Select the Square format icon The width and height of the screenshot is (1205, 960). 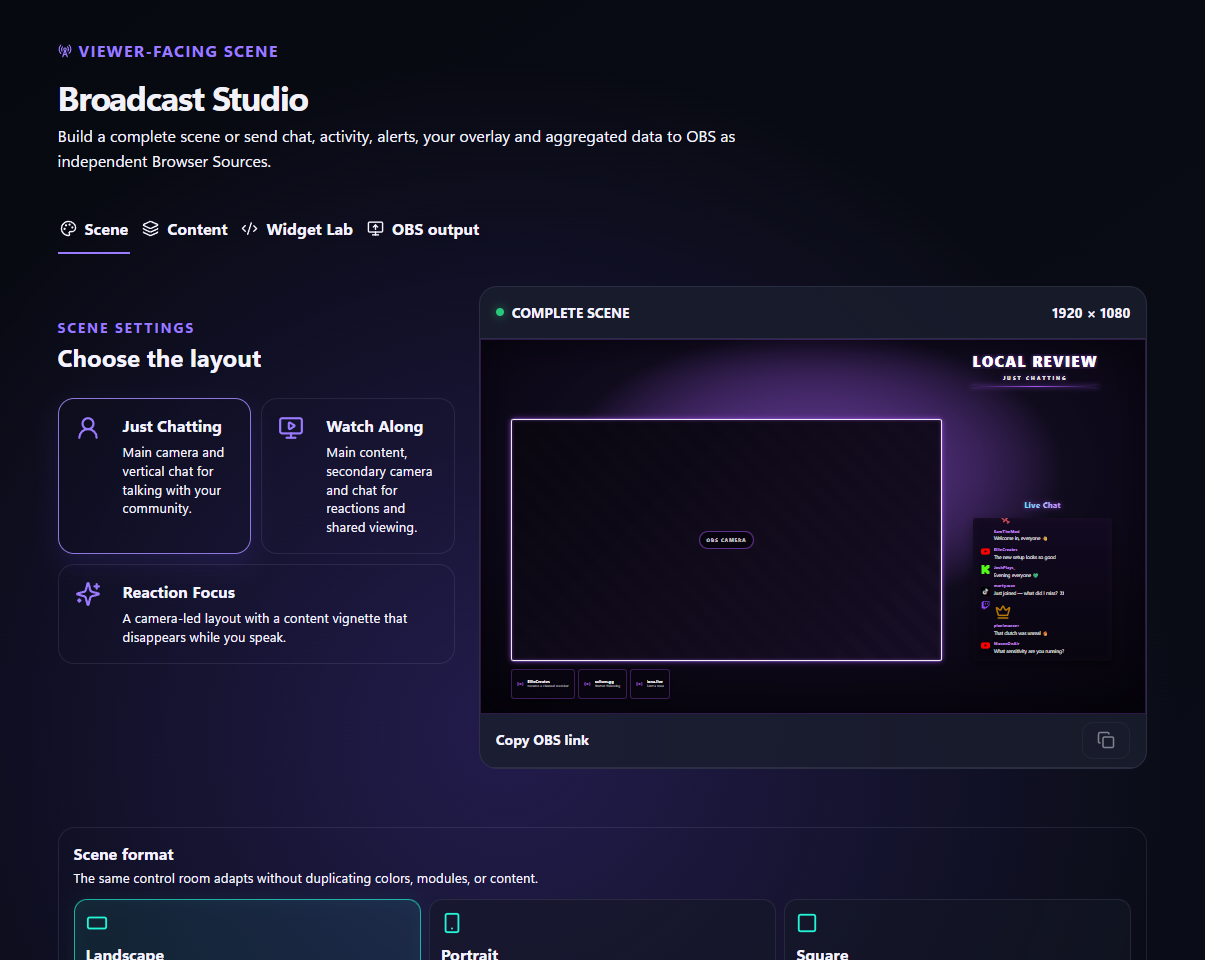[807, 923]
